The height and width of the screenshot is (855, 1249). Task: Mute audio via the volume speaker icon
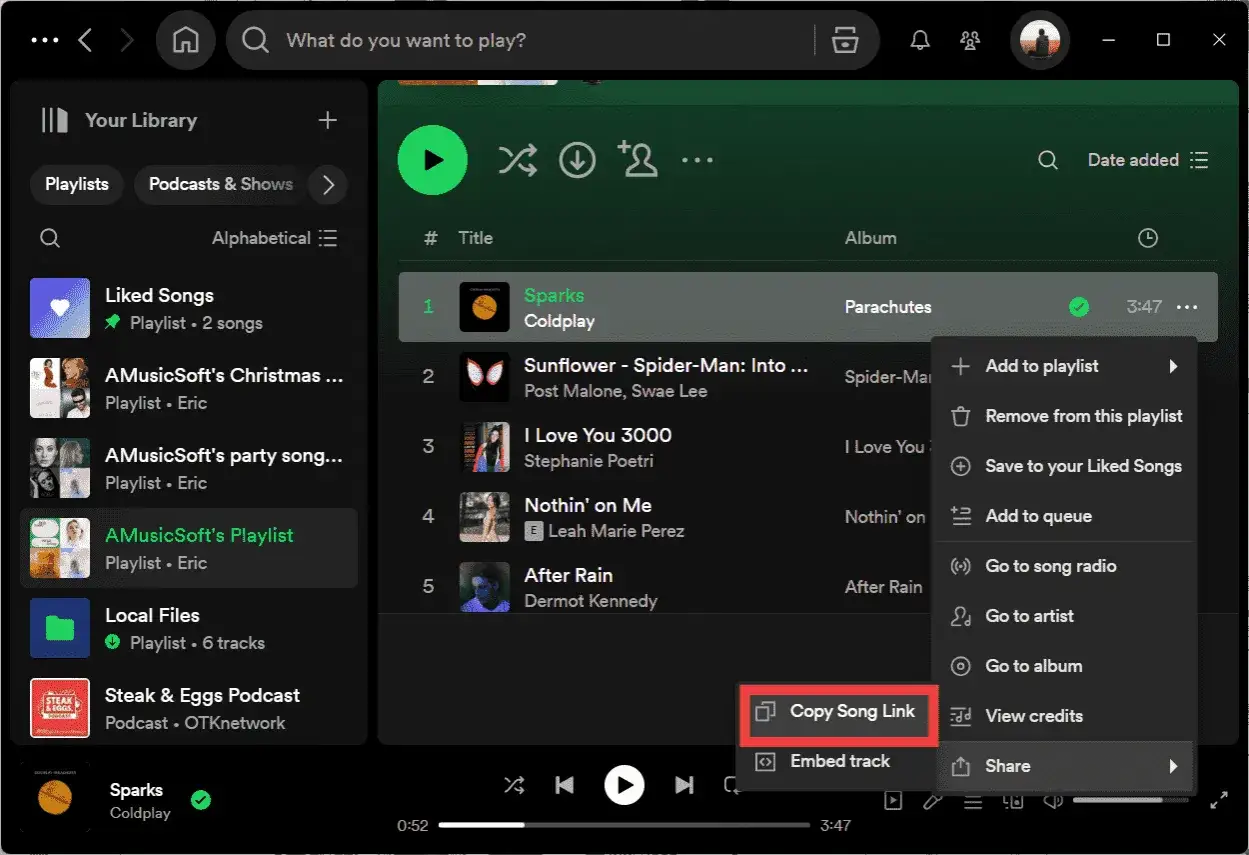coord(1052,800)
